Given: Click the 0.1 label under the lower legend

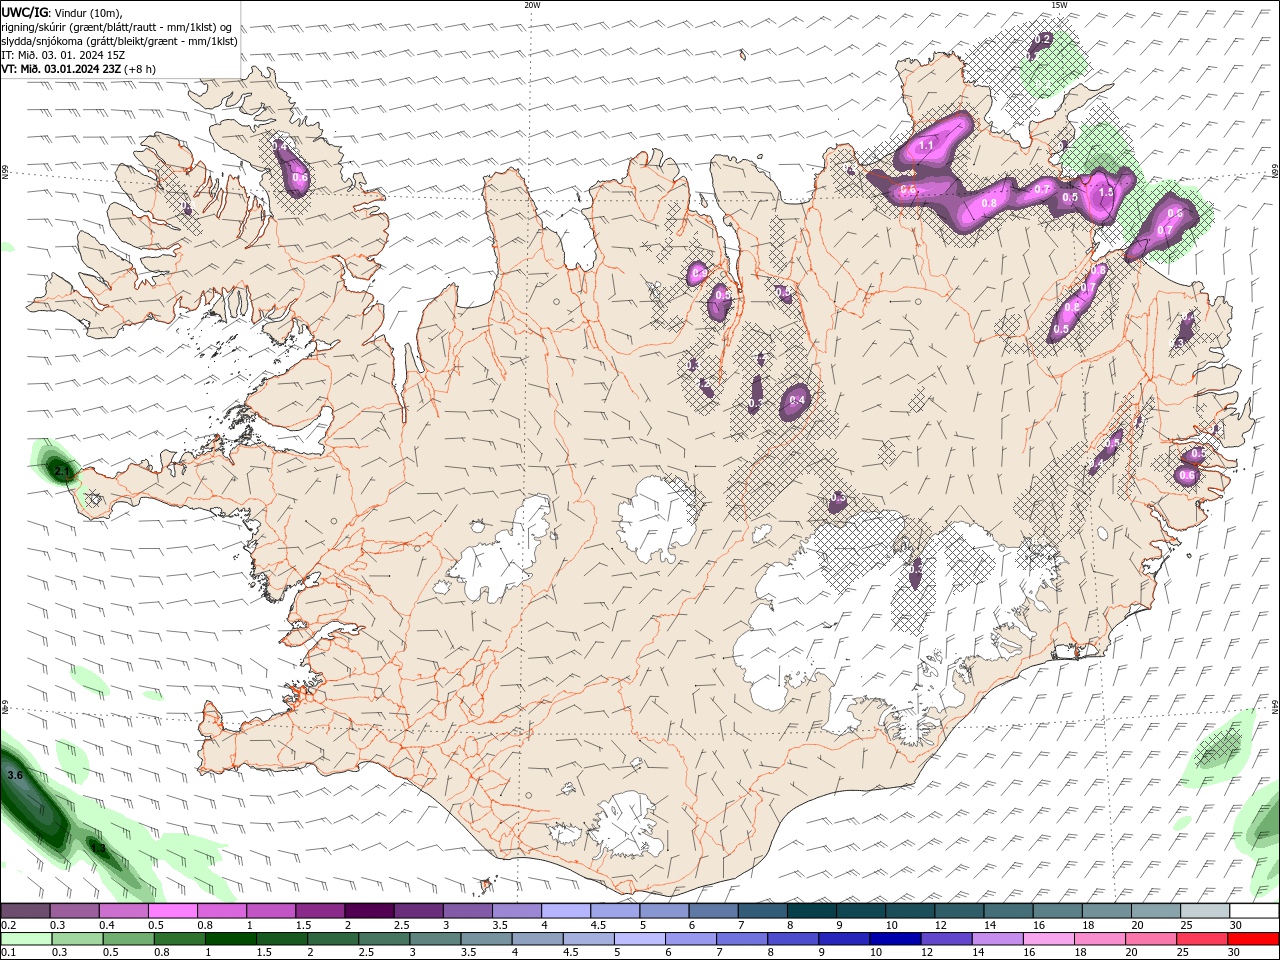Looking at the screenshot, I should (7, 953).
